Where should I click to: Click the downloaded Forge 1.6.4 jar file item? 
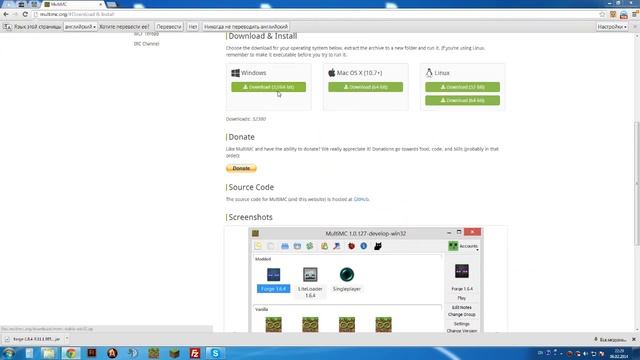click(x=33, y=339)
